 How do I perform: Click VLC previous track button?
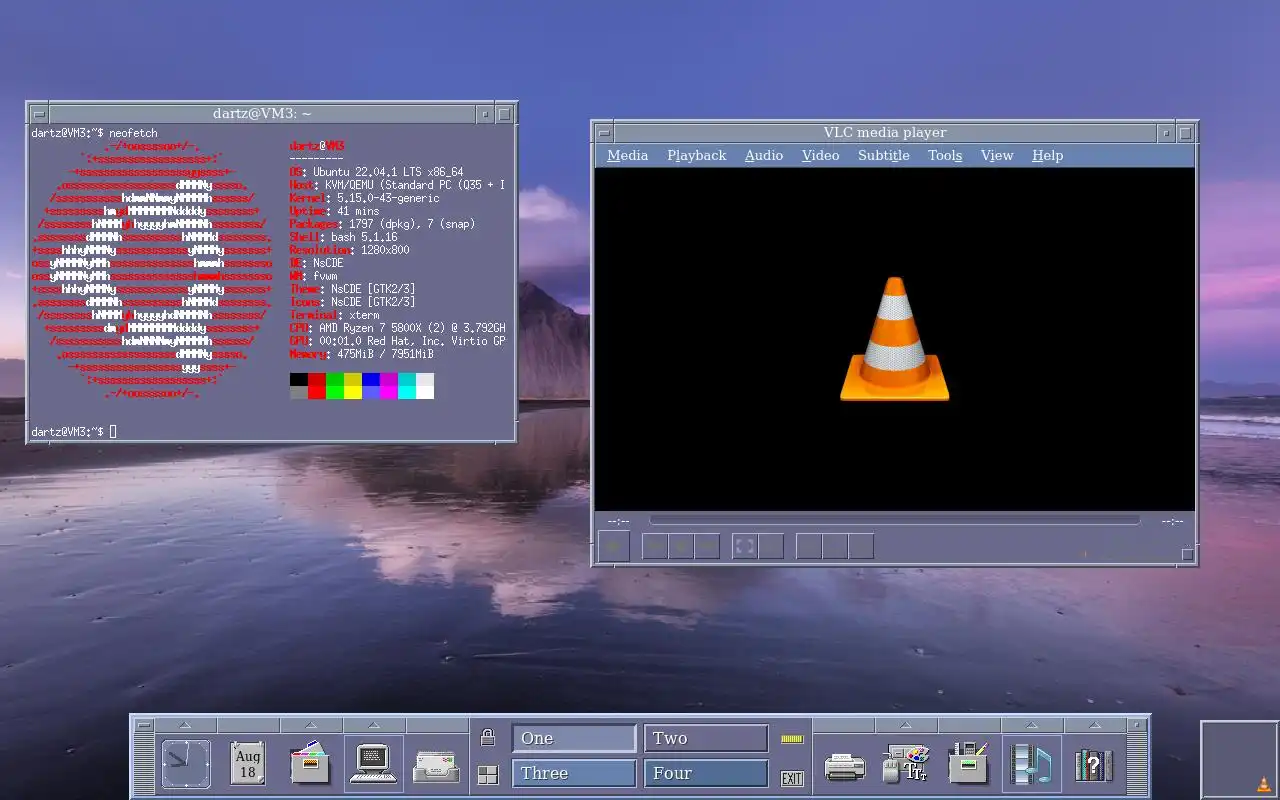(x=655, y=546)
